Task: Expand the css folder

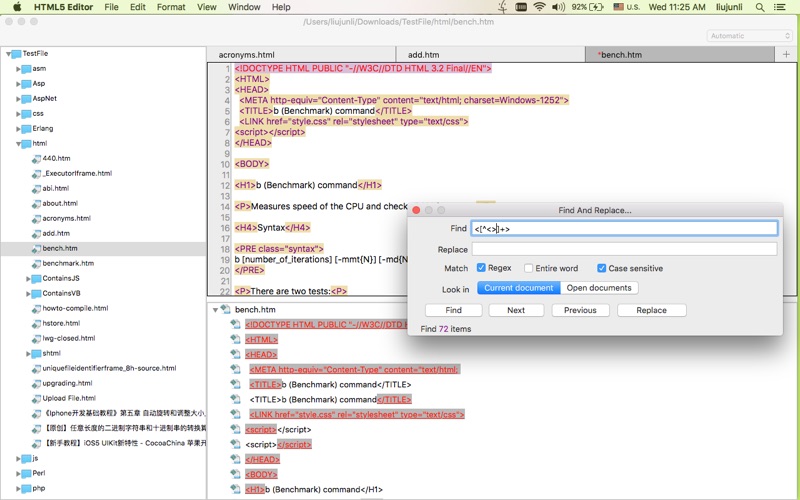Action: [x=18, y=114]
